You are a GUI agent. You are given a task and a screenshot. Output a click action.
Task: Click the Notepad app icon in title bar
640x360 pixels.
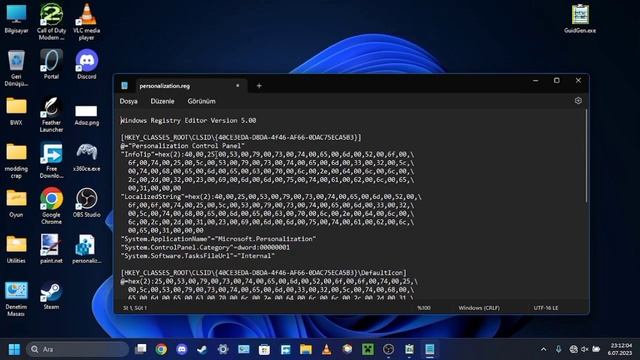pos(124,86)
